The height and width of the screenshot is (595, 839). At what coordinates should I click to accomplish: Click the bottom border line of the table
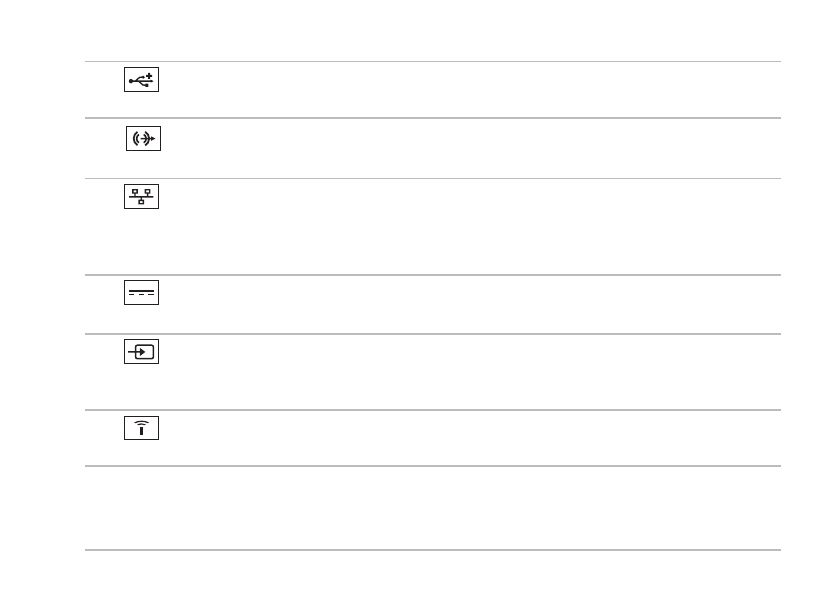click(432, 550)
